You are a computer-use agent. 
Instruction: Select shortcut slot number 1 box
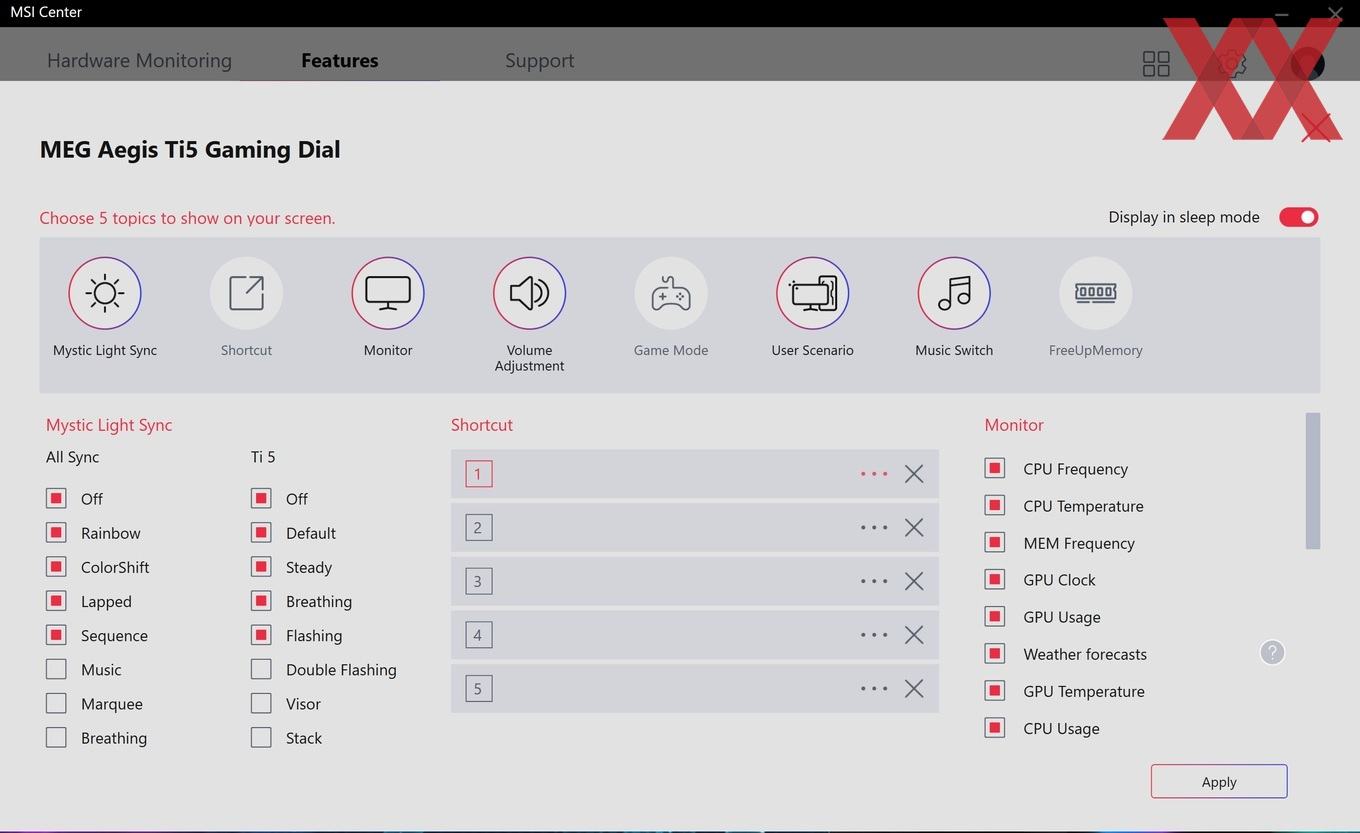[478, 474]
